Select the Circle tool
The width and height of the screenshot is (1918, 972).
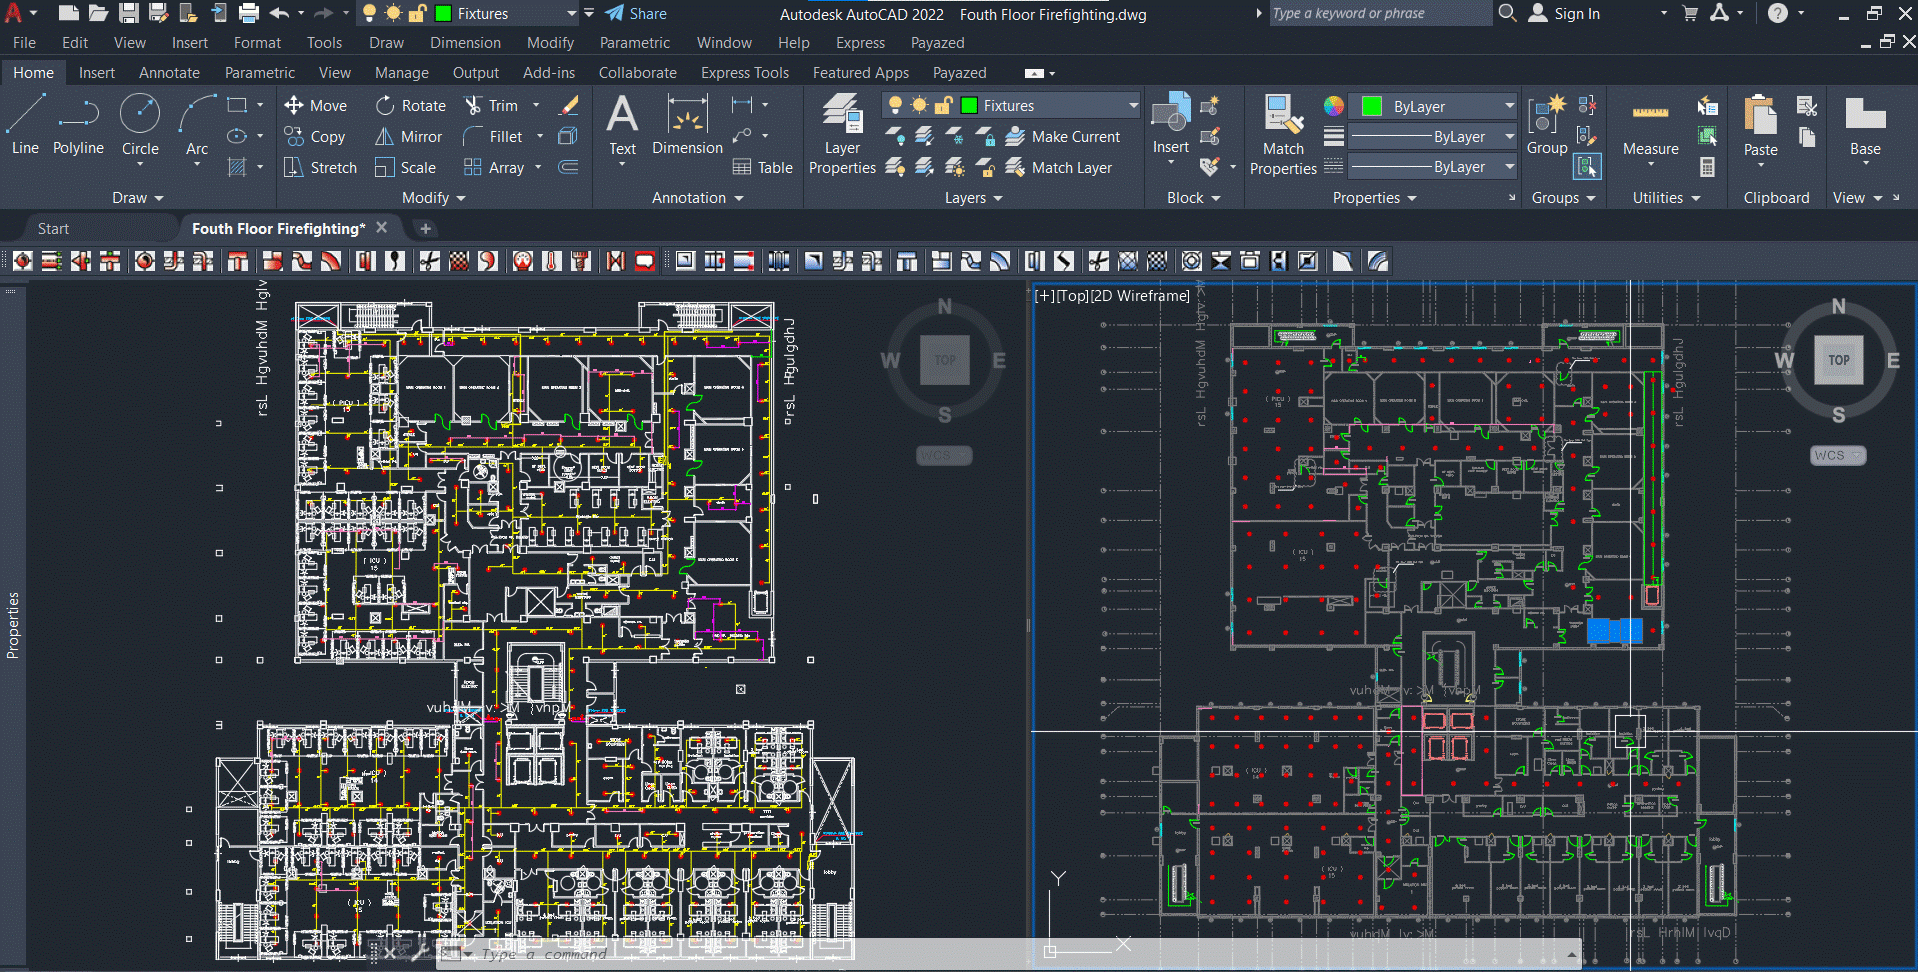(140, 124)
